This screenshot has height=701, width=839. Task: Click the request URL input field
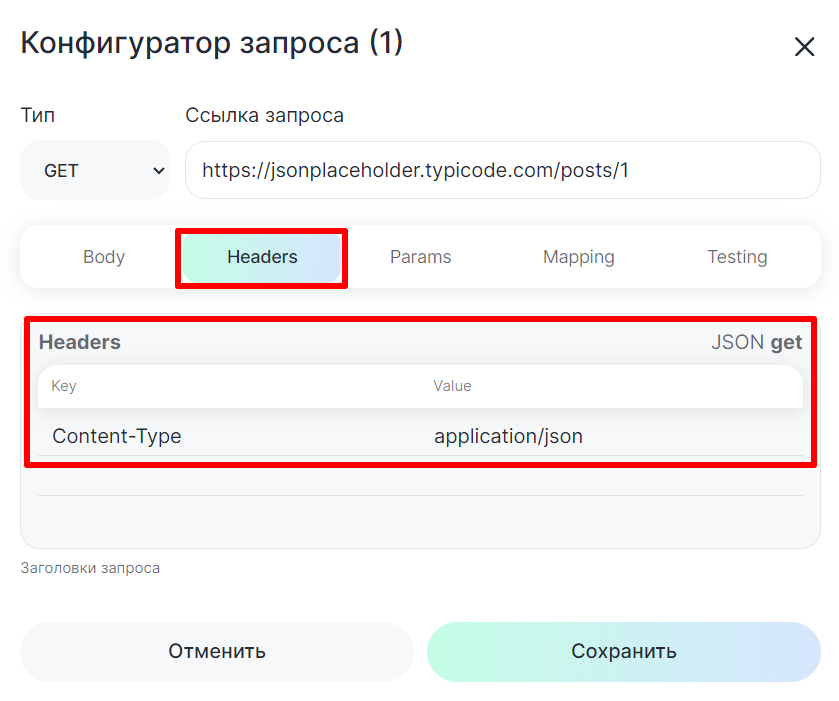coord(502,171)
